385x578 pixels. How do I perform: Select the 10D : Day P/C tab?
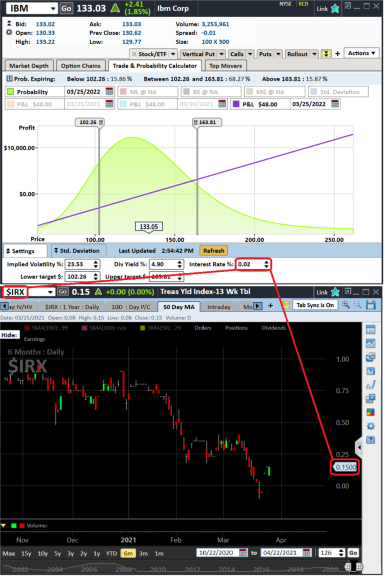tap(131, 306)
